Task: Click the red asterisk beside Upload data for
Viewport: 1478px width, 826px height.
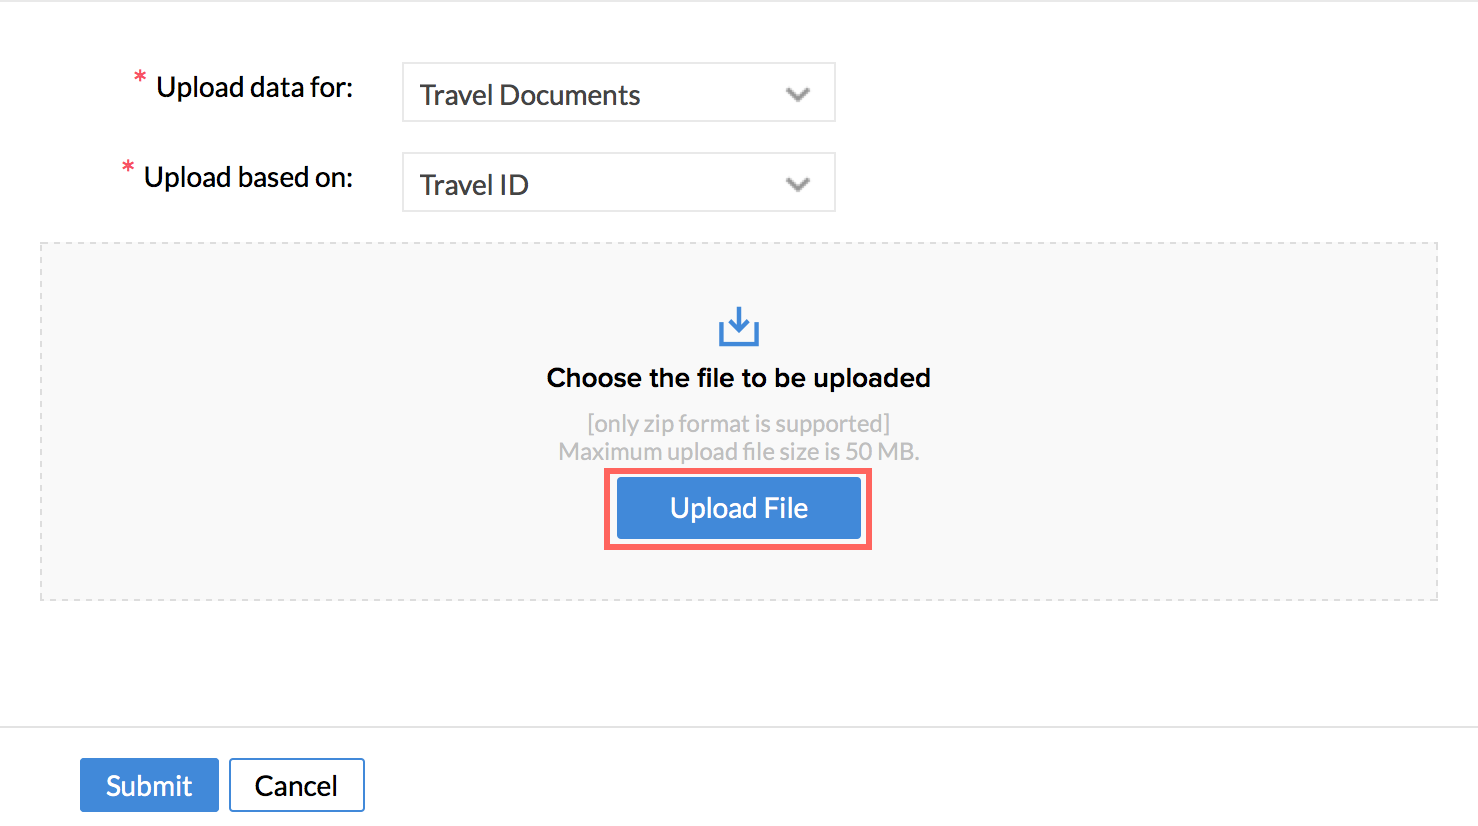Action: click(x=140, y=77)
